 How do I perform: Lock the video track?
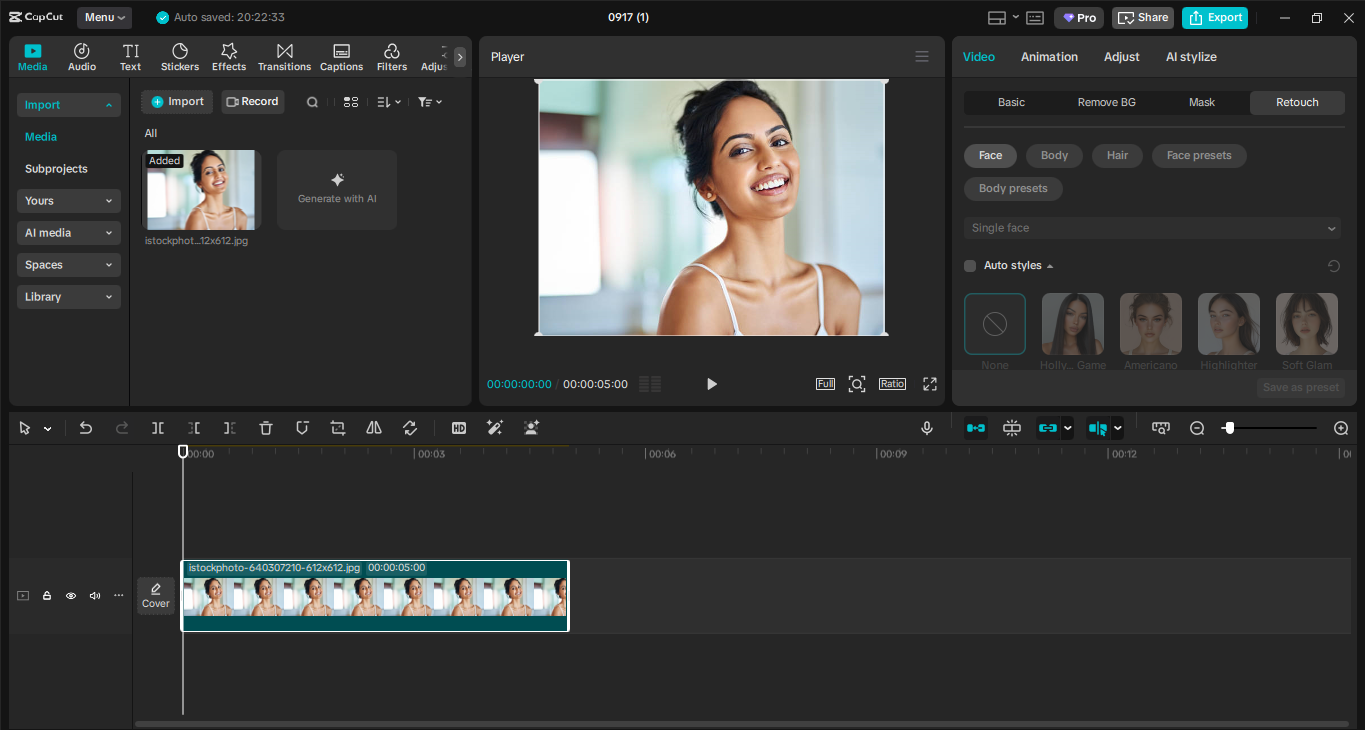[x=46, y=595]
